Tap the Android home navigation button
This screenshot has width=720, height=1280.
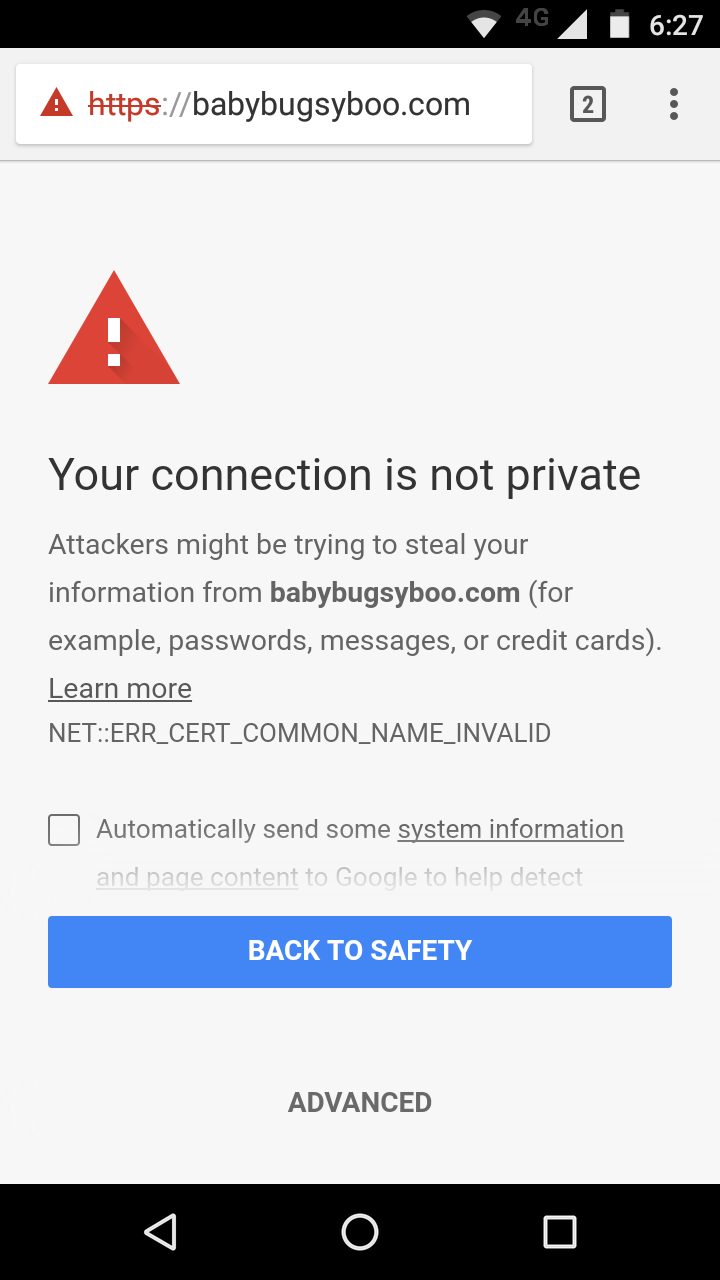[x=360, y=1232]
